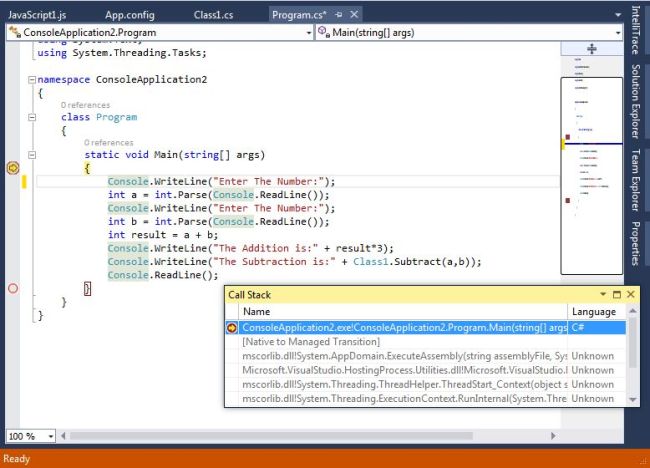This screenshot has height=468, width=650.
Task: Click in the int result = a + b line
Action: click(x=162, y=235)
